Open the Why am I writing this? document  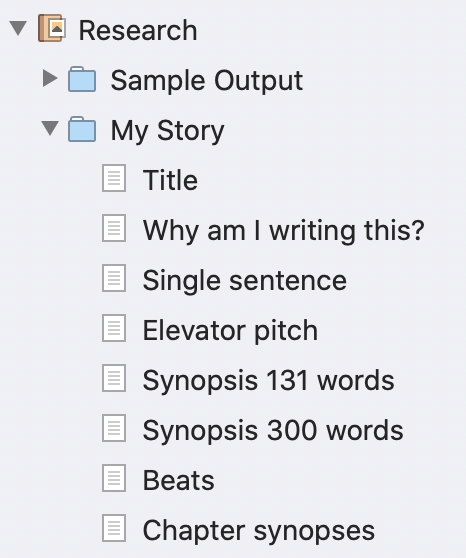284,231
